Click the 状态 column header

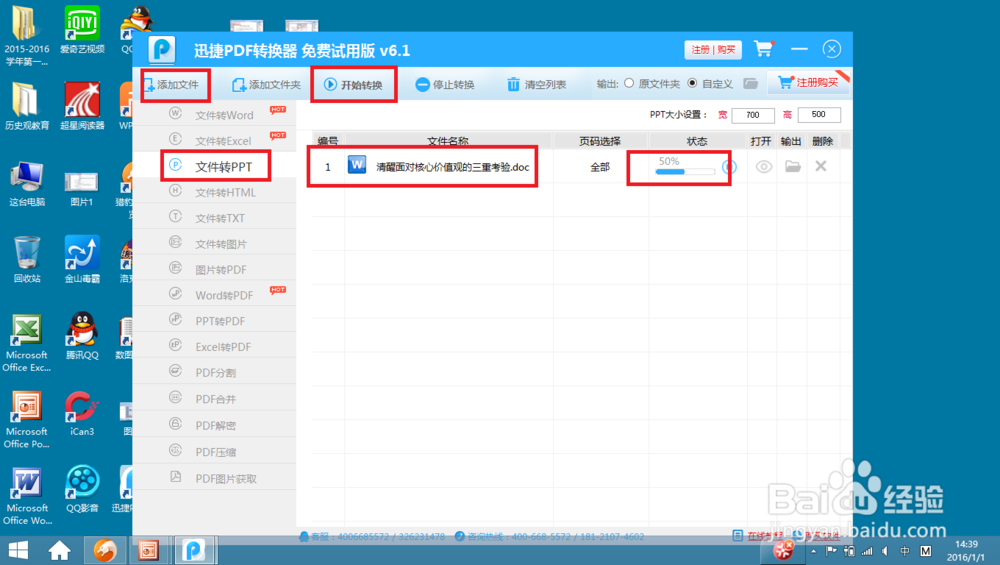pyautogui.click(x=696, y=141)
